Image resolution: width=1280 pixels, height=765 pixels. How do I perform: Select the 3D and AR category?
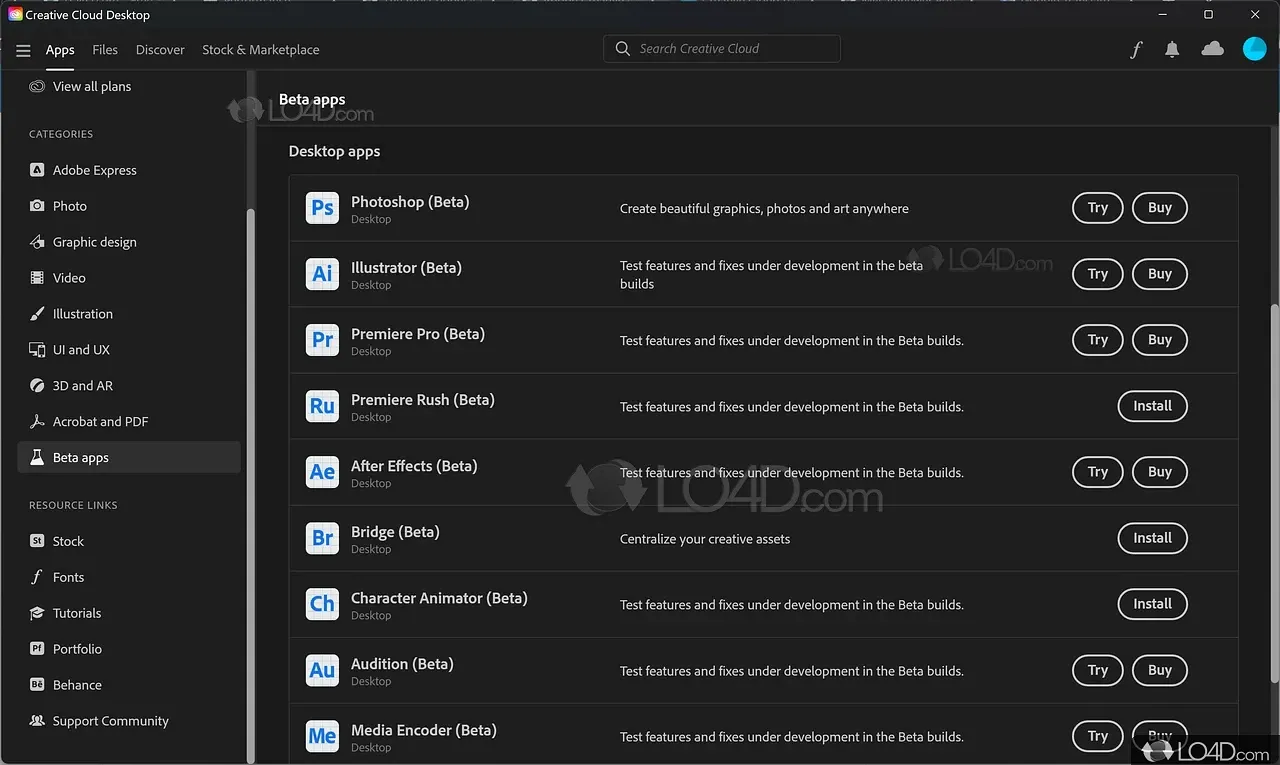pos(129,386)
